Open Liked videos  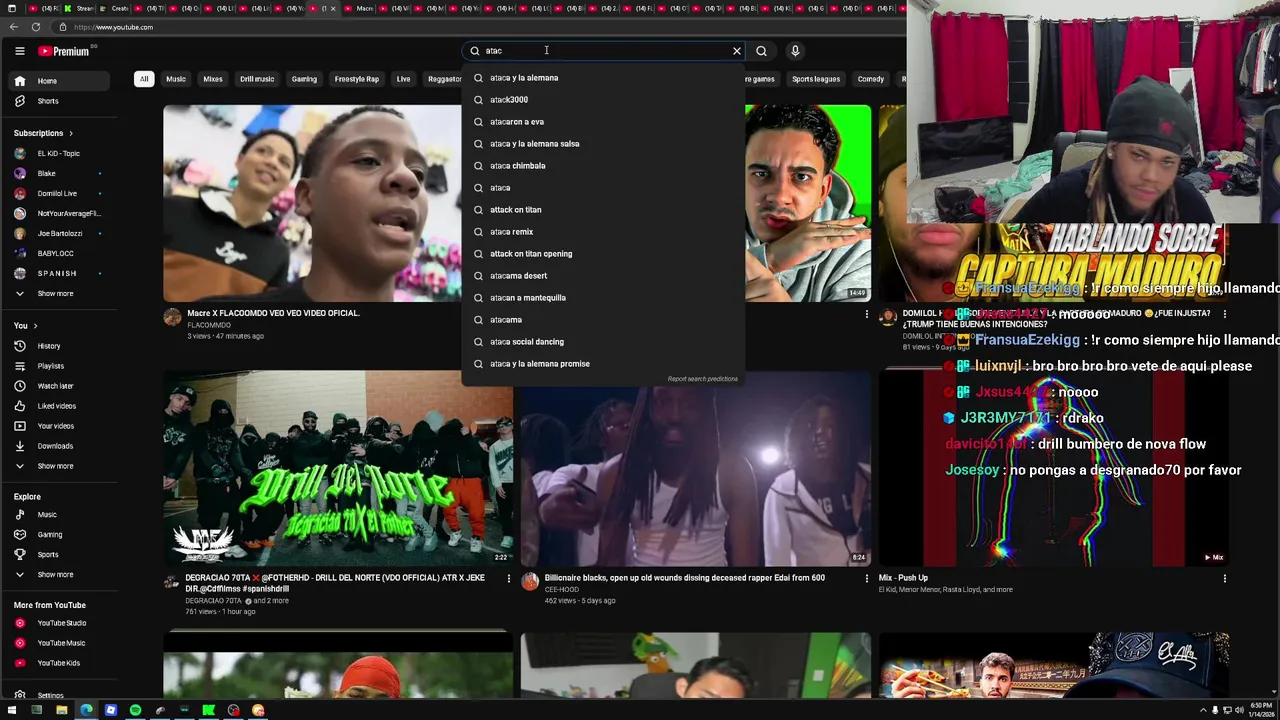coord(59,406)
